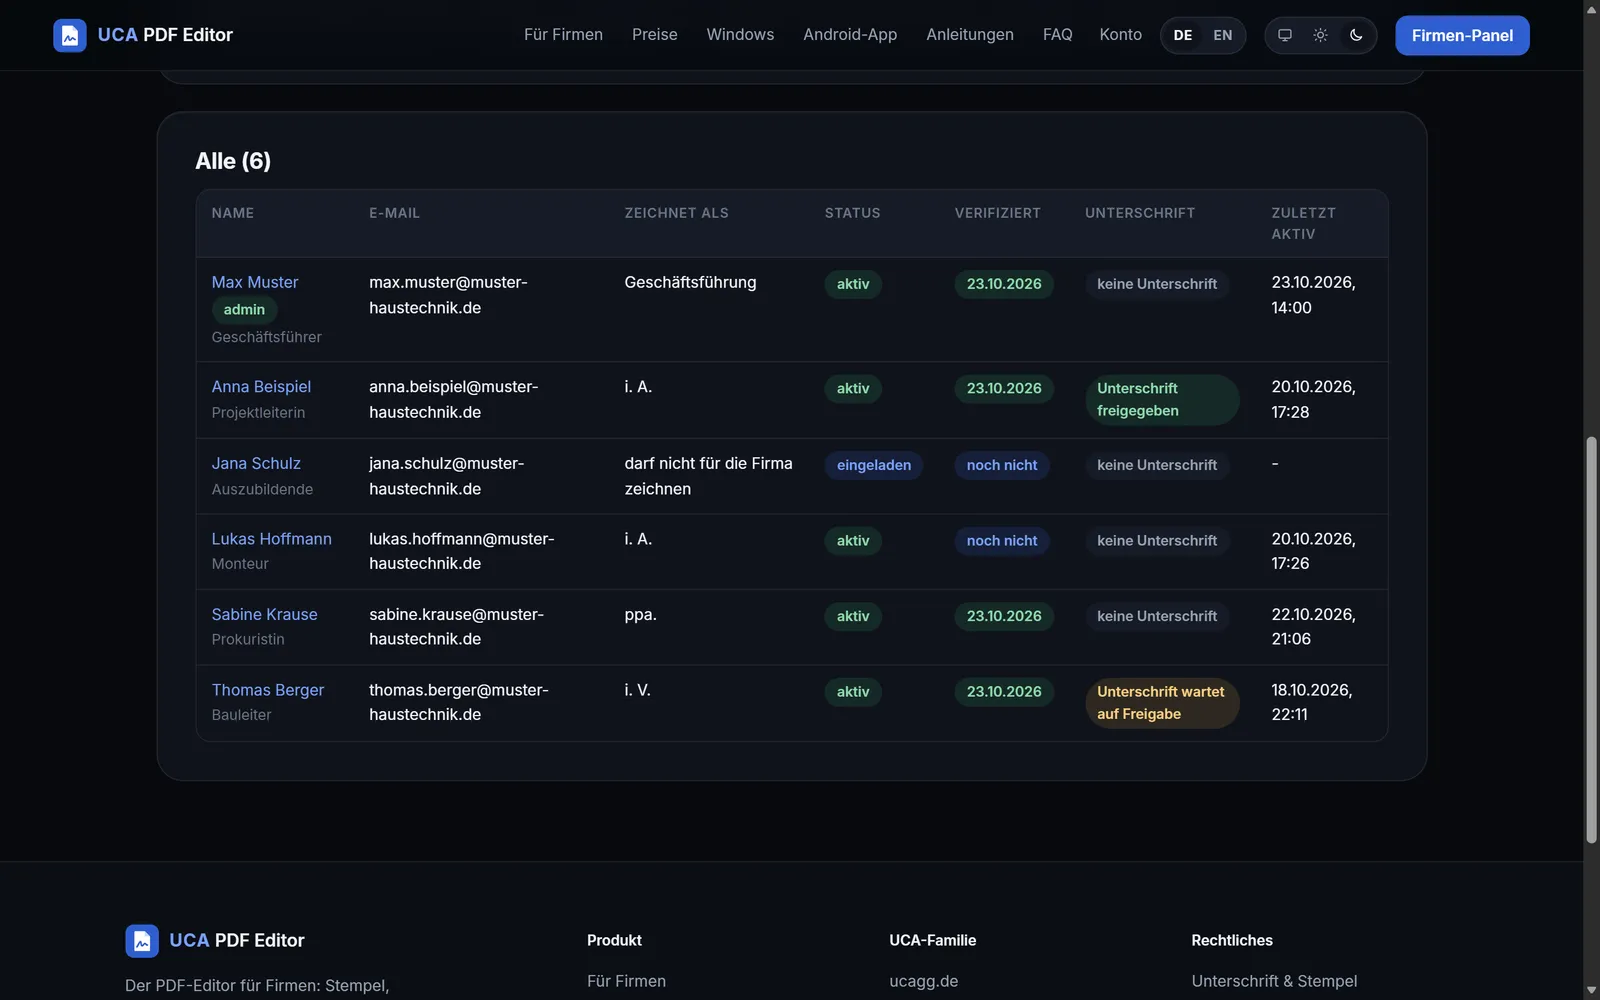The width and height of the screenshot is (1600, 1000).
Task: Click the 'Unterschrift wartet auf Freigabe' badge
Action: point(1162,703)
